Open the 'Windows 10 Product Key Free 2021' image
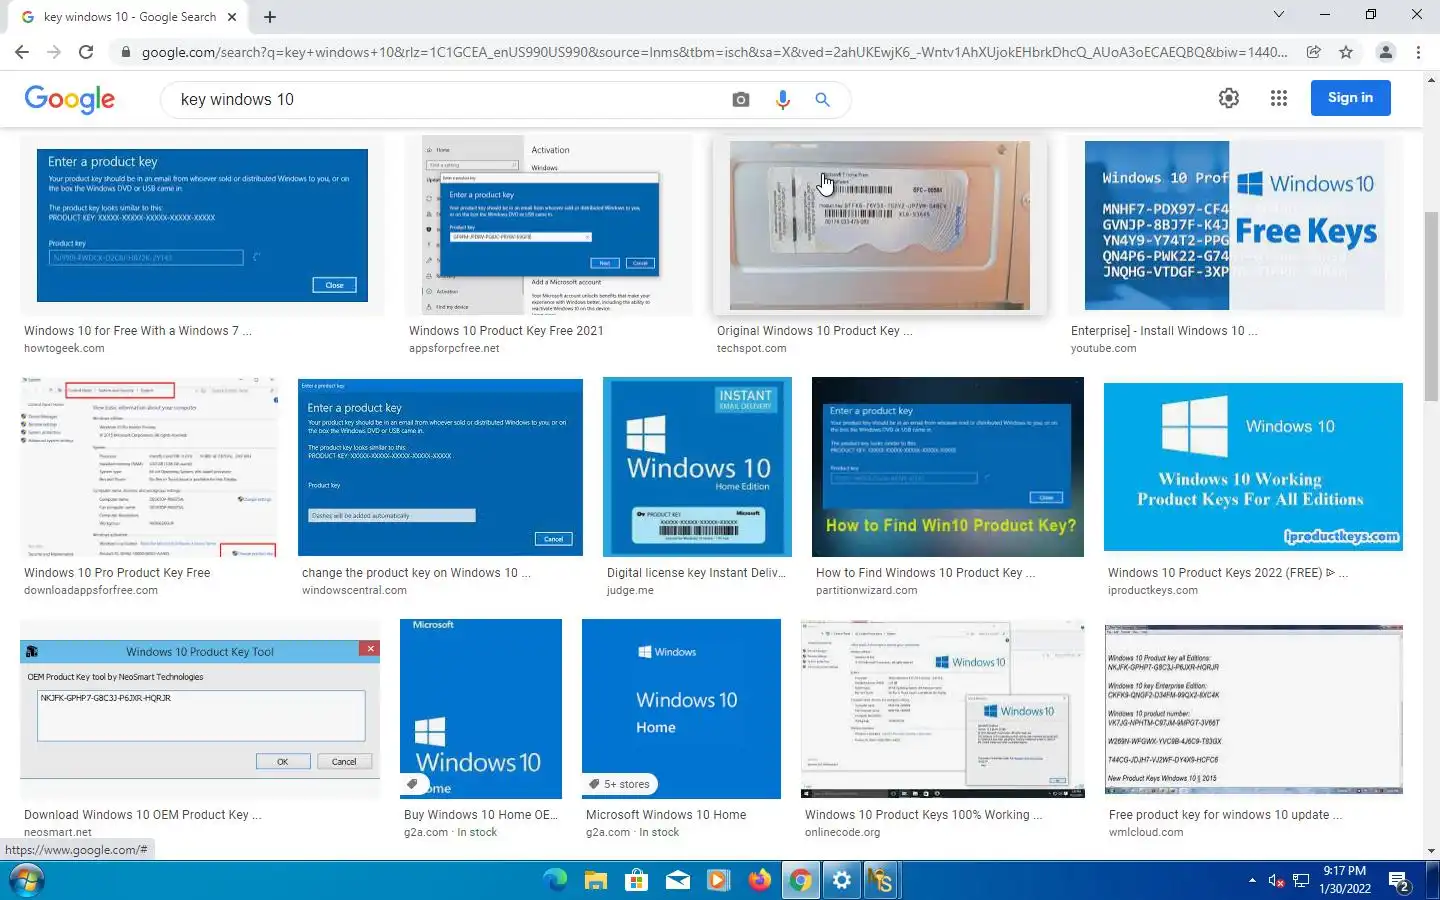Viewport: 1440px width, 900px height. coord(549,225)
